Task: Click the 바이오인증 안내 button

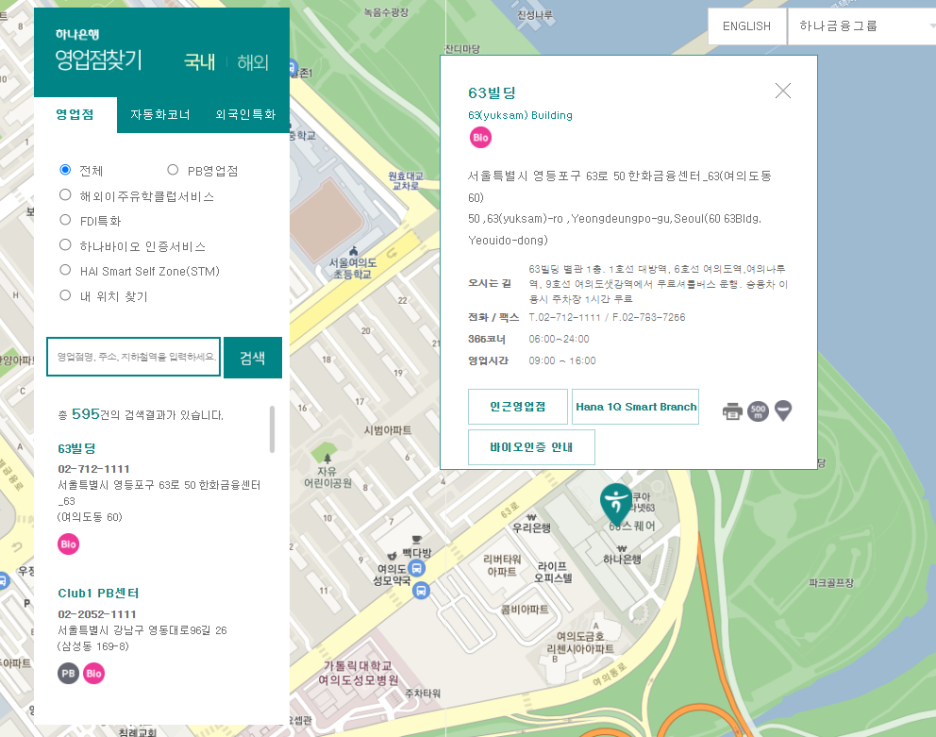Action: coord(531,447)
